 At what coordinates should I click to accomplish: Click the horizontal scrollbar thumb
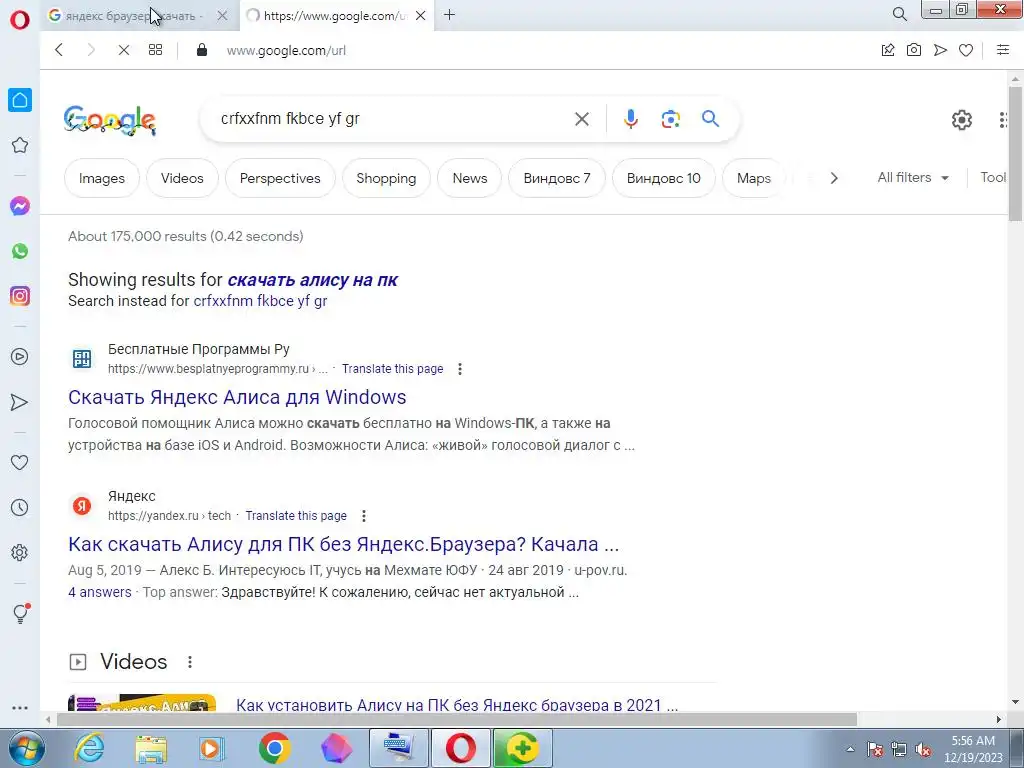coord(456,719)
